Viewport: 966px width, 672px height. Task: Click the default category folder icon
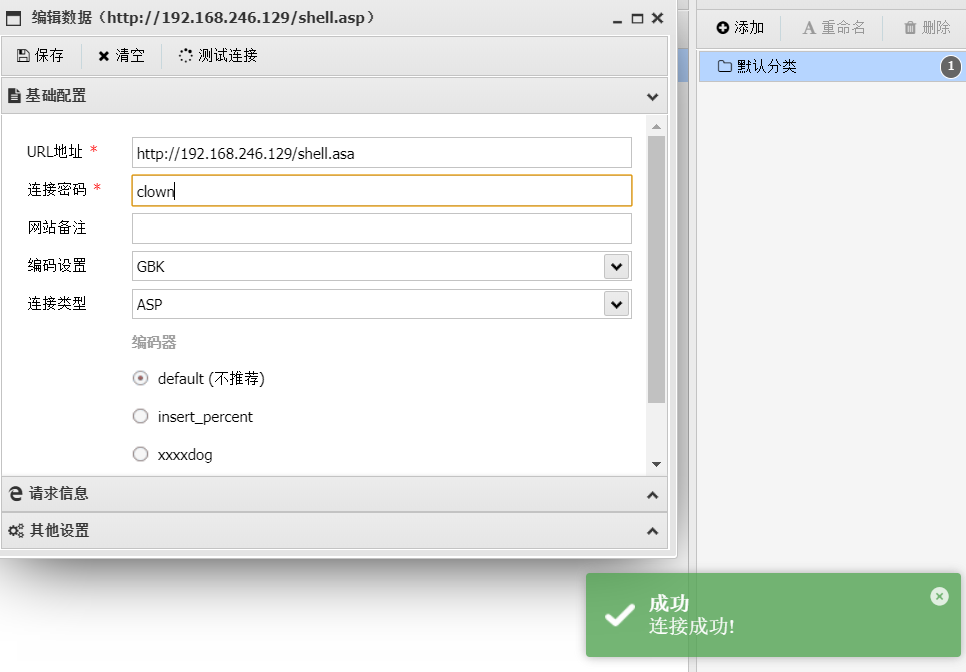(725, 66)
